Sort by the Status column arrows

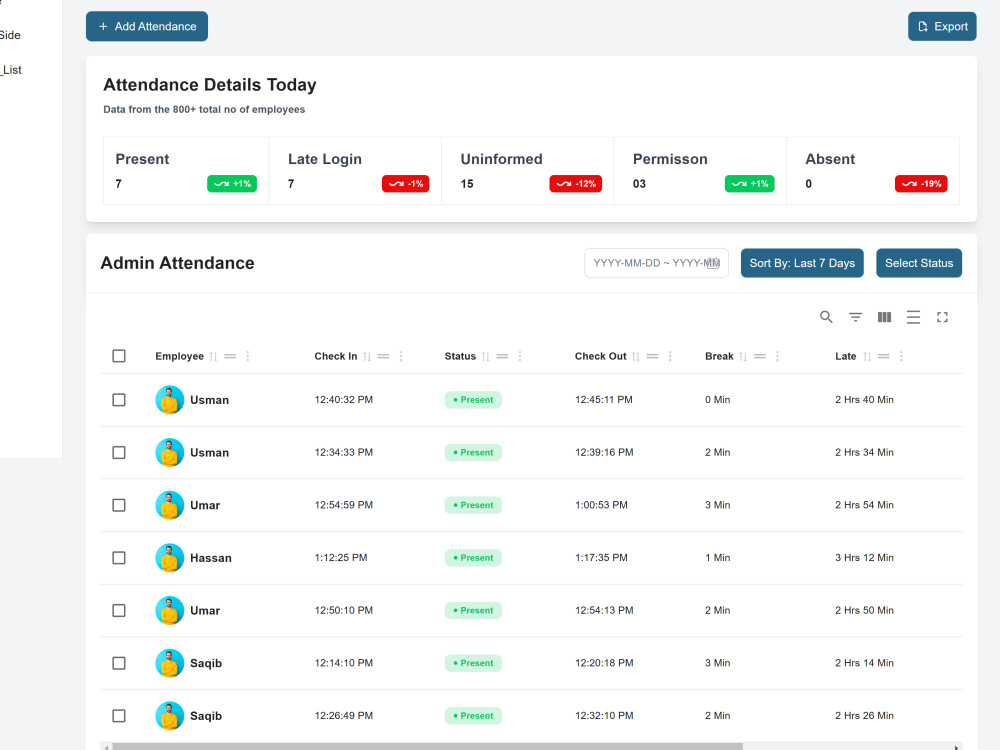click(x=485, y=357)
